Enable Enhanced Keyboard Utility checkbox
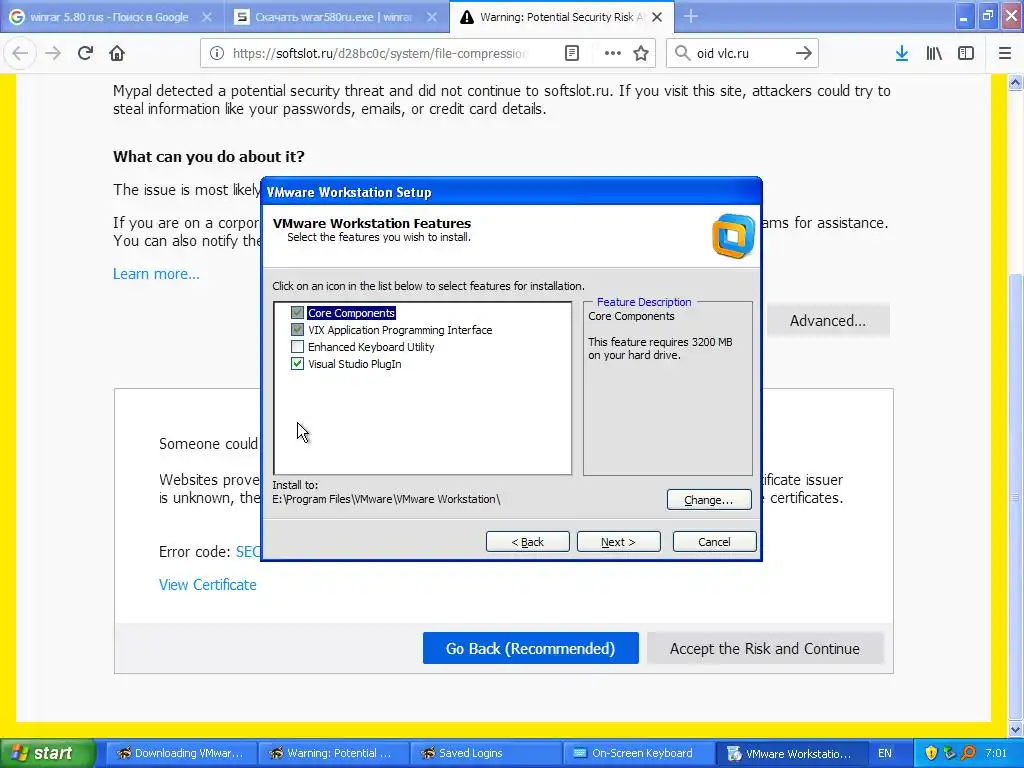 (x=297, y=347)
